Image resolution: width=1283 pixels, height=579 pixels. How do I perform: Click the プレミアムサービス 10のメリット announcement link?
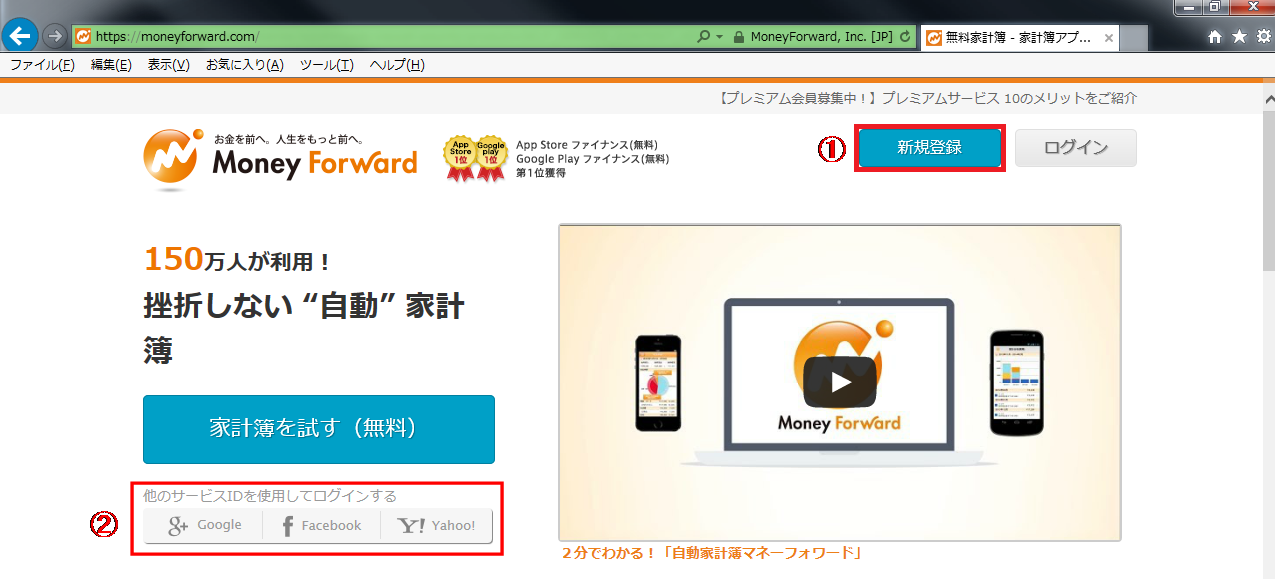(928, 98)
